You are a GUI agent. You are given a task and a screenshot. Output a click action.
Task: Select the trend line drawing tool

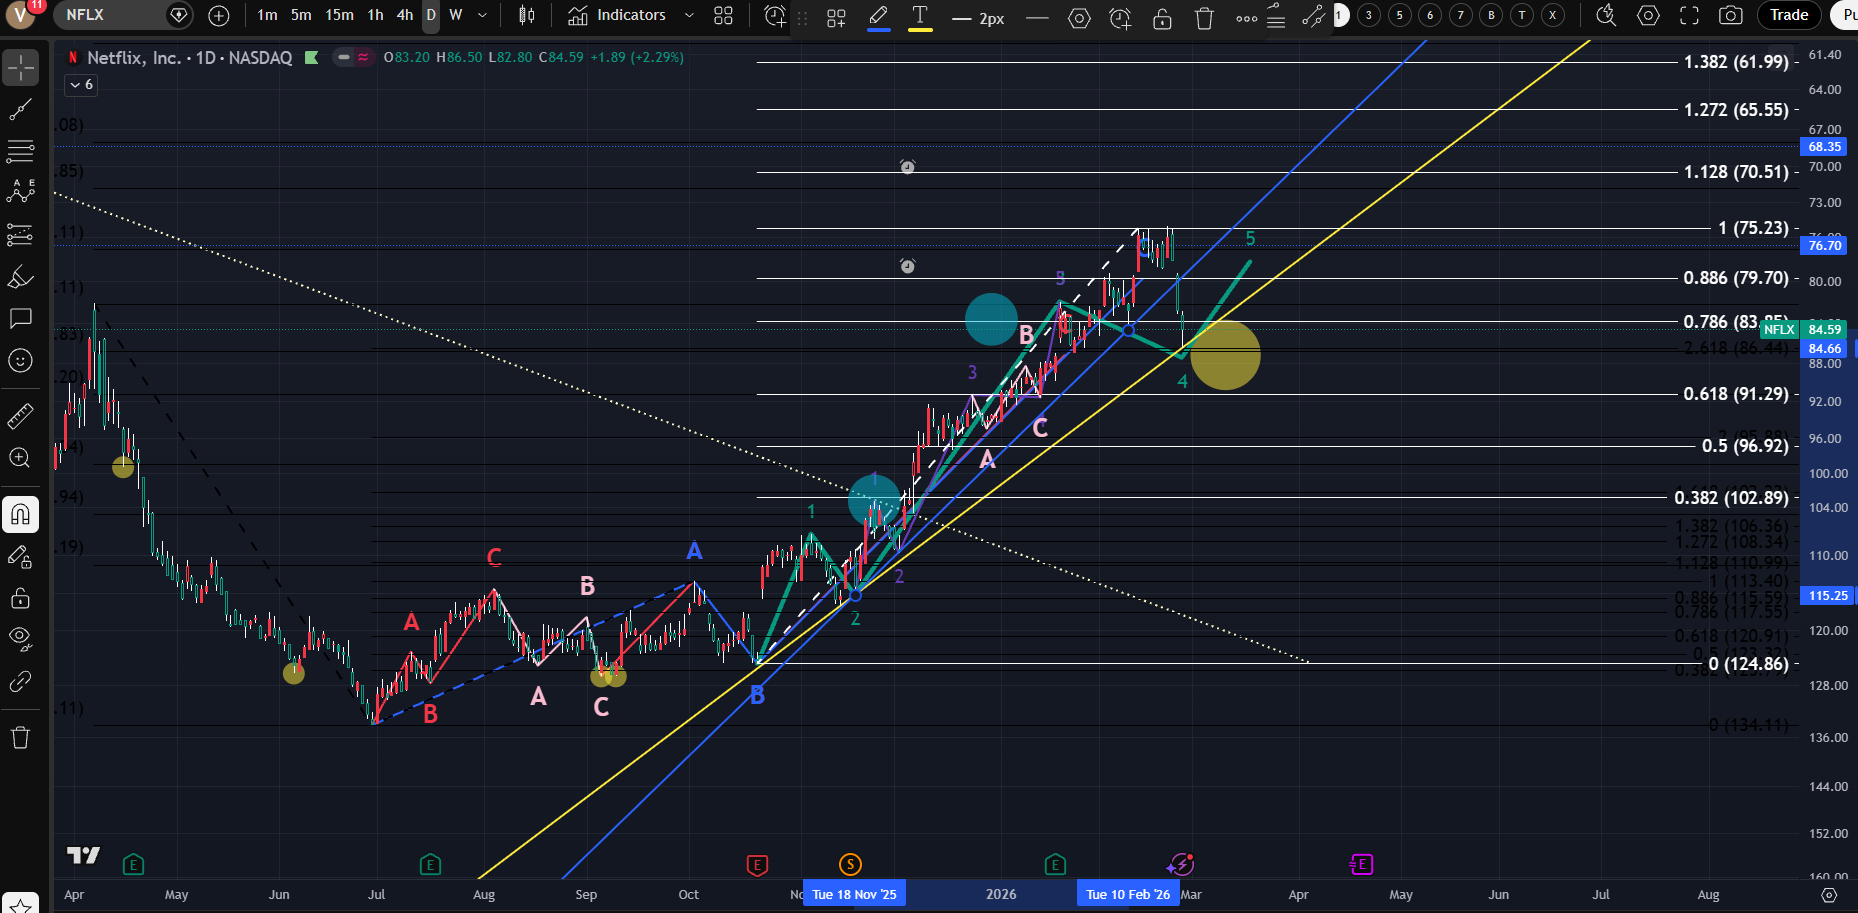[x=20, y=110]
